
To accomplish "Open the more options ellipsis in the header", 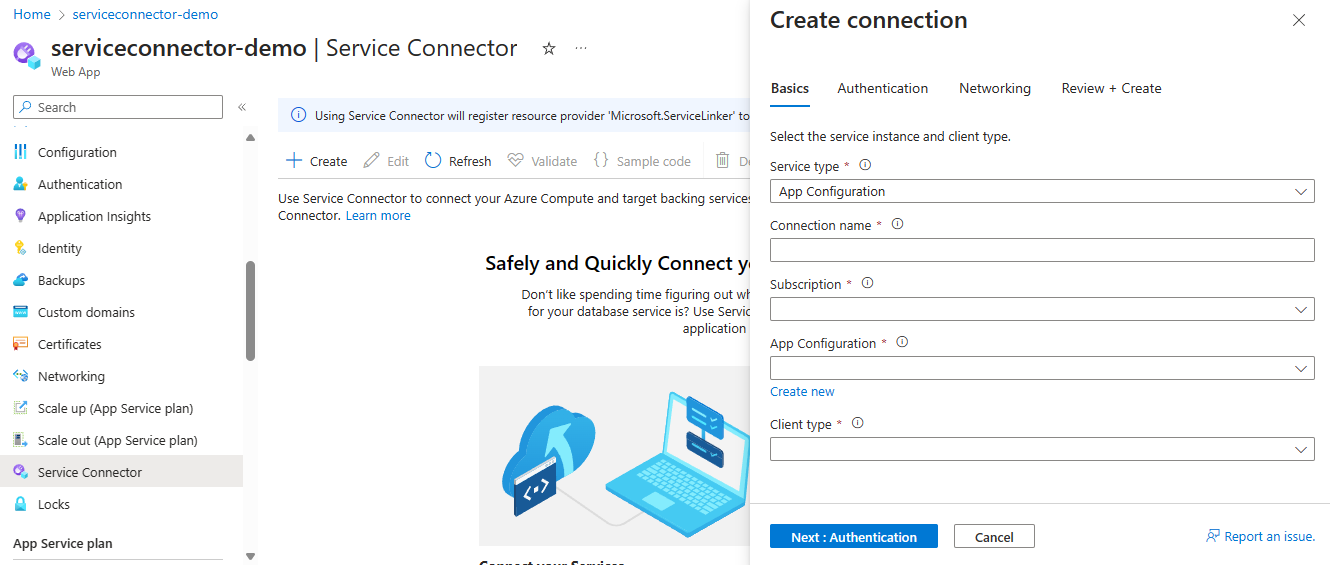I will tap(581, 48).
